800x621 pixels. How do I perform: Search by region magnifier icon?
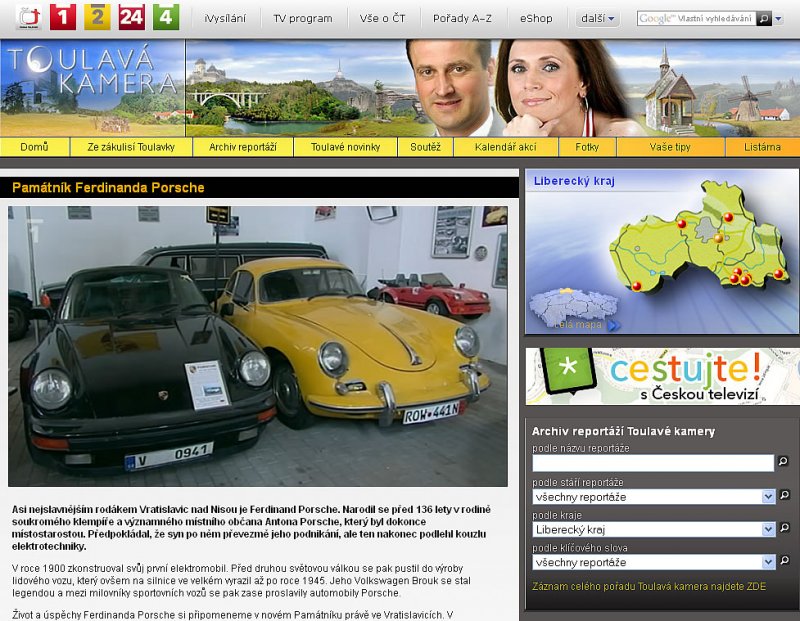(785, 528)
